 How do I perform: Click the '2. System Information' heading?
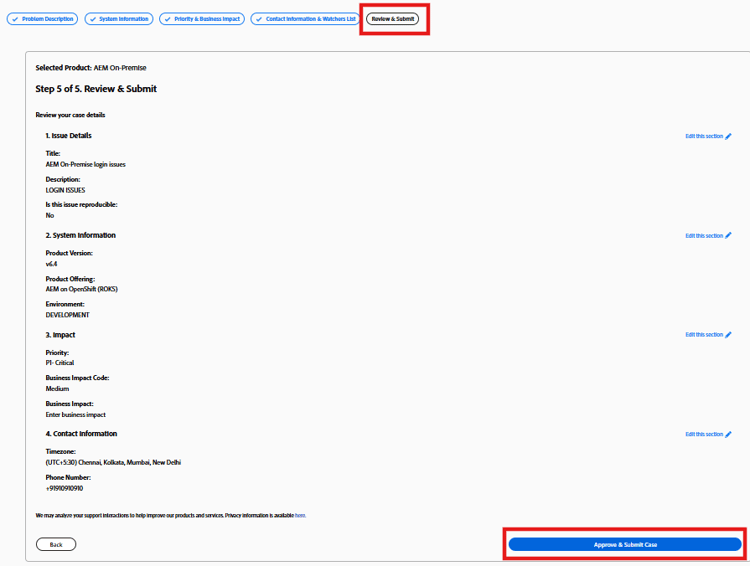pyautogui.click(x=81, y=235)
